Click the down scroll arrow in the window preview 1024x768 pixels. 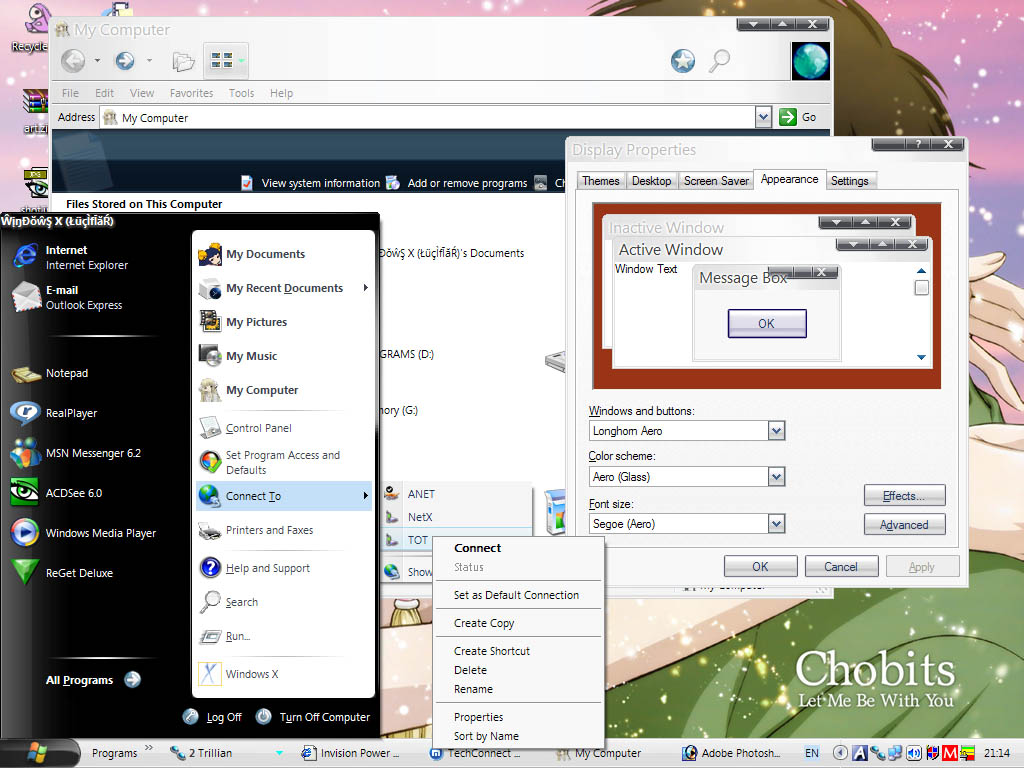pos(922,357)
